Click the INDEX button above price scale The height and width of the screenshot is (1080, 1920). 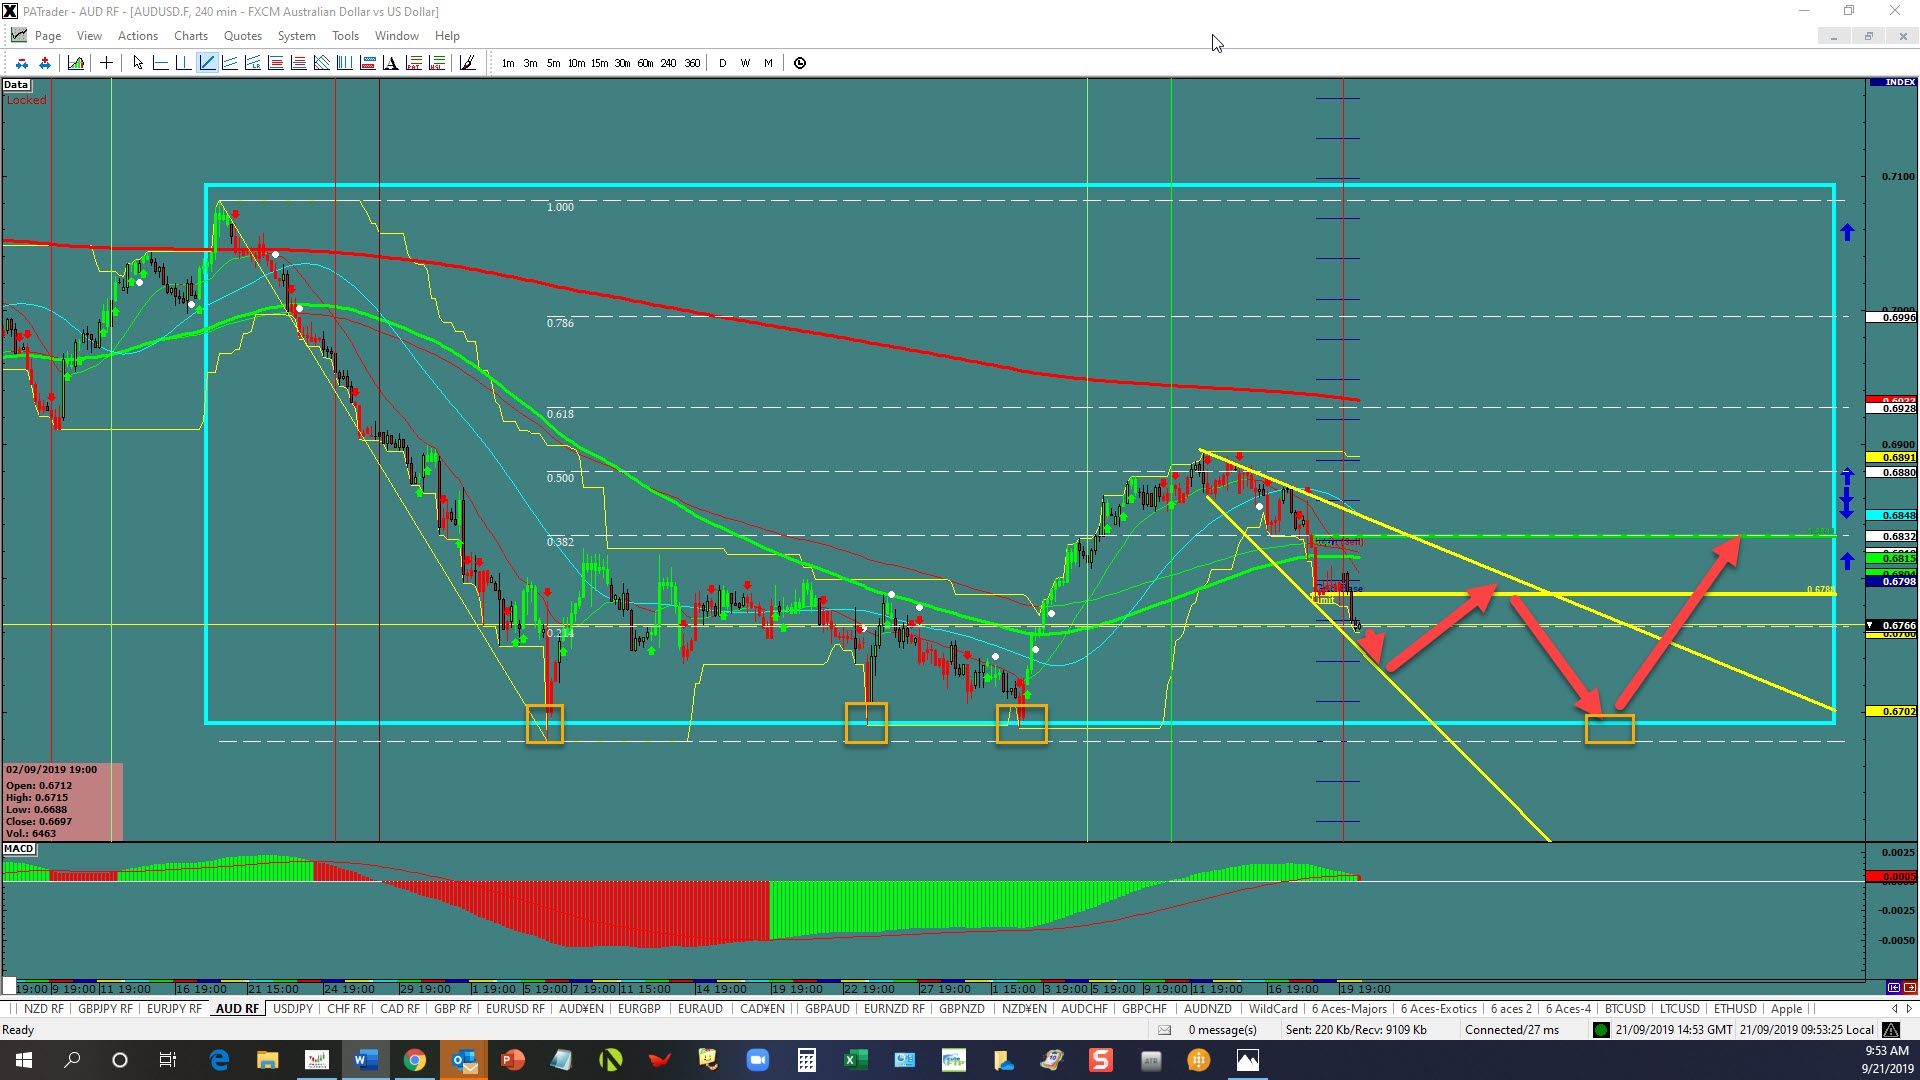(x=1892, y=82)
